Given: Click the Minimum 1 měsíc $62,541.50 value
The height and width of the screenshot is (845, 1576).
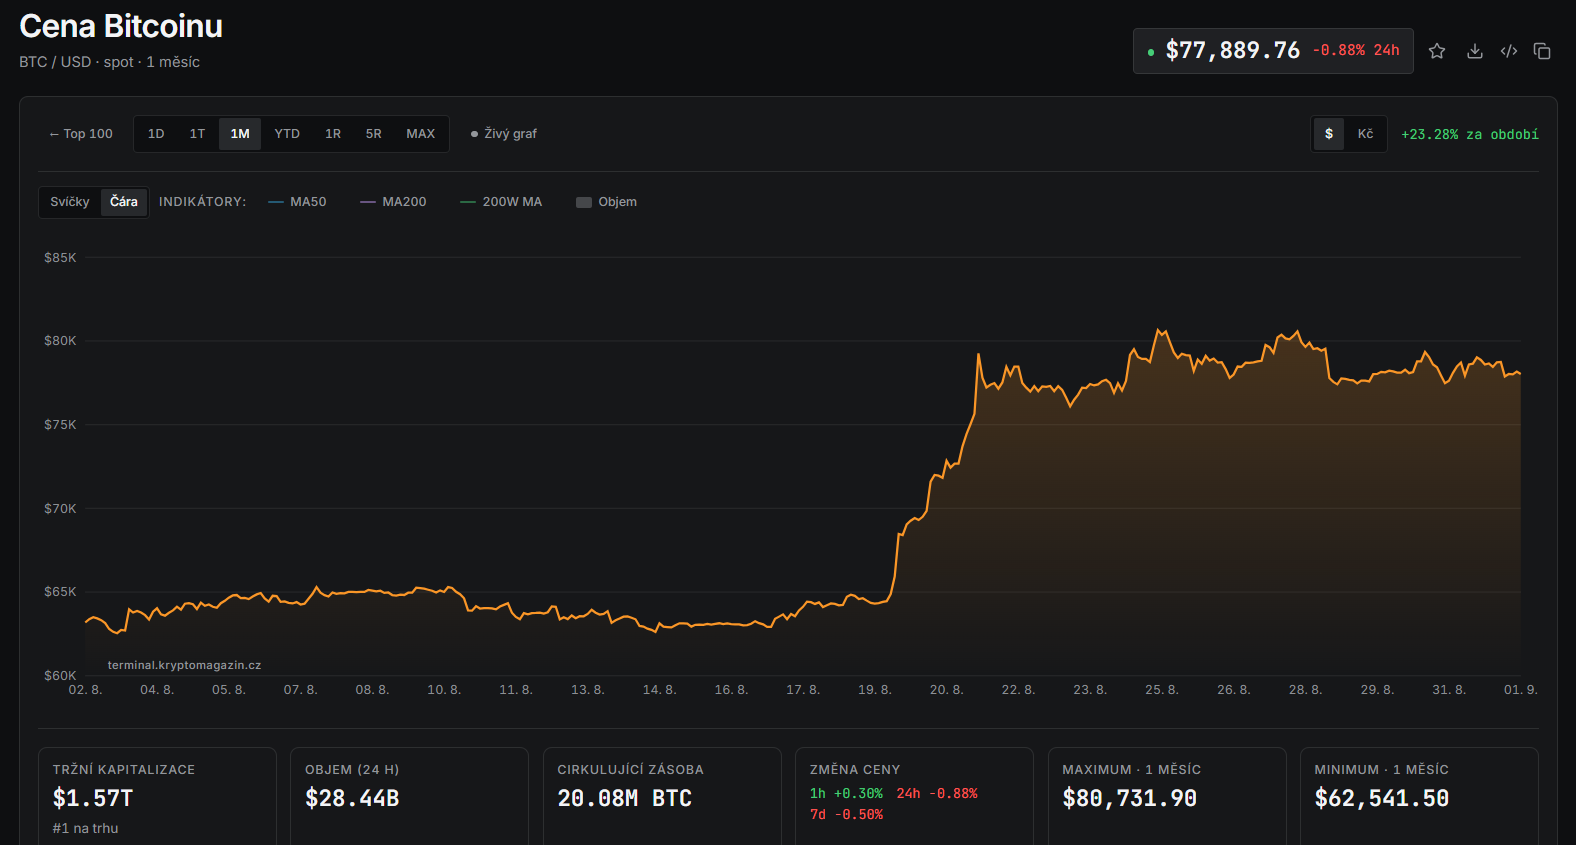Looking at the screenshot, I should [x=1381, y=798].
